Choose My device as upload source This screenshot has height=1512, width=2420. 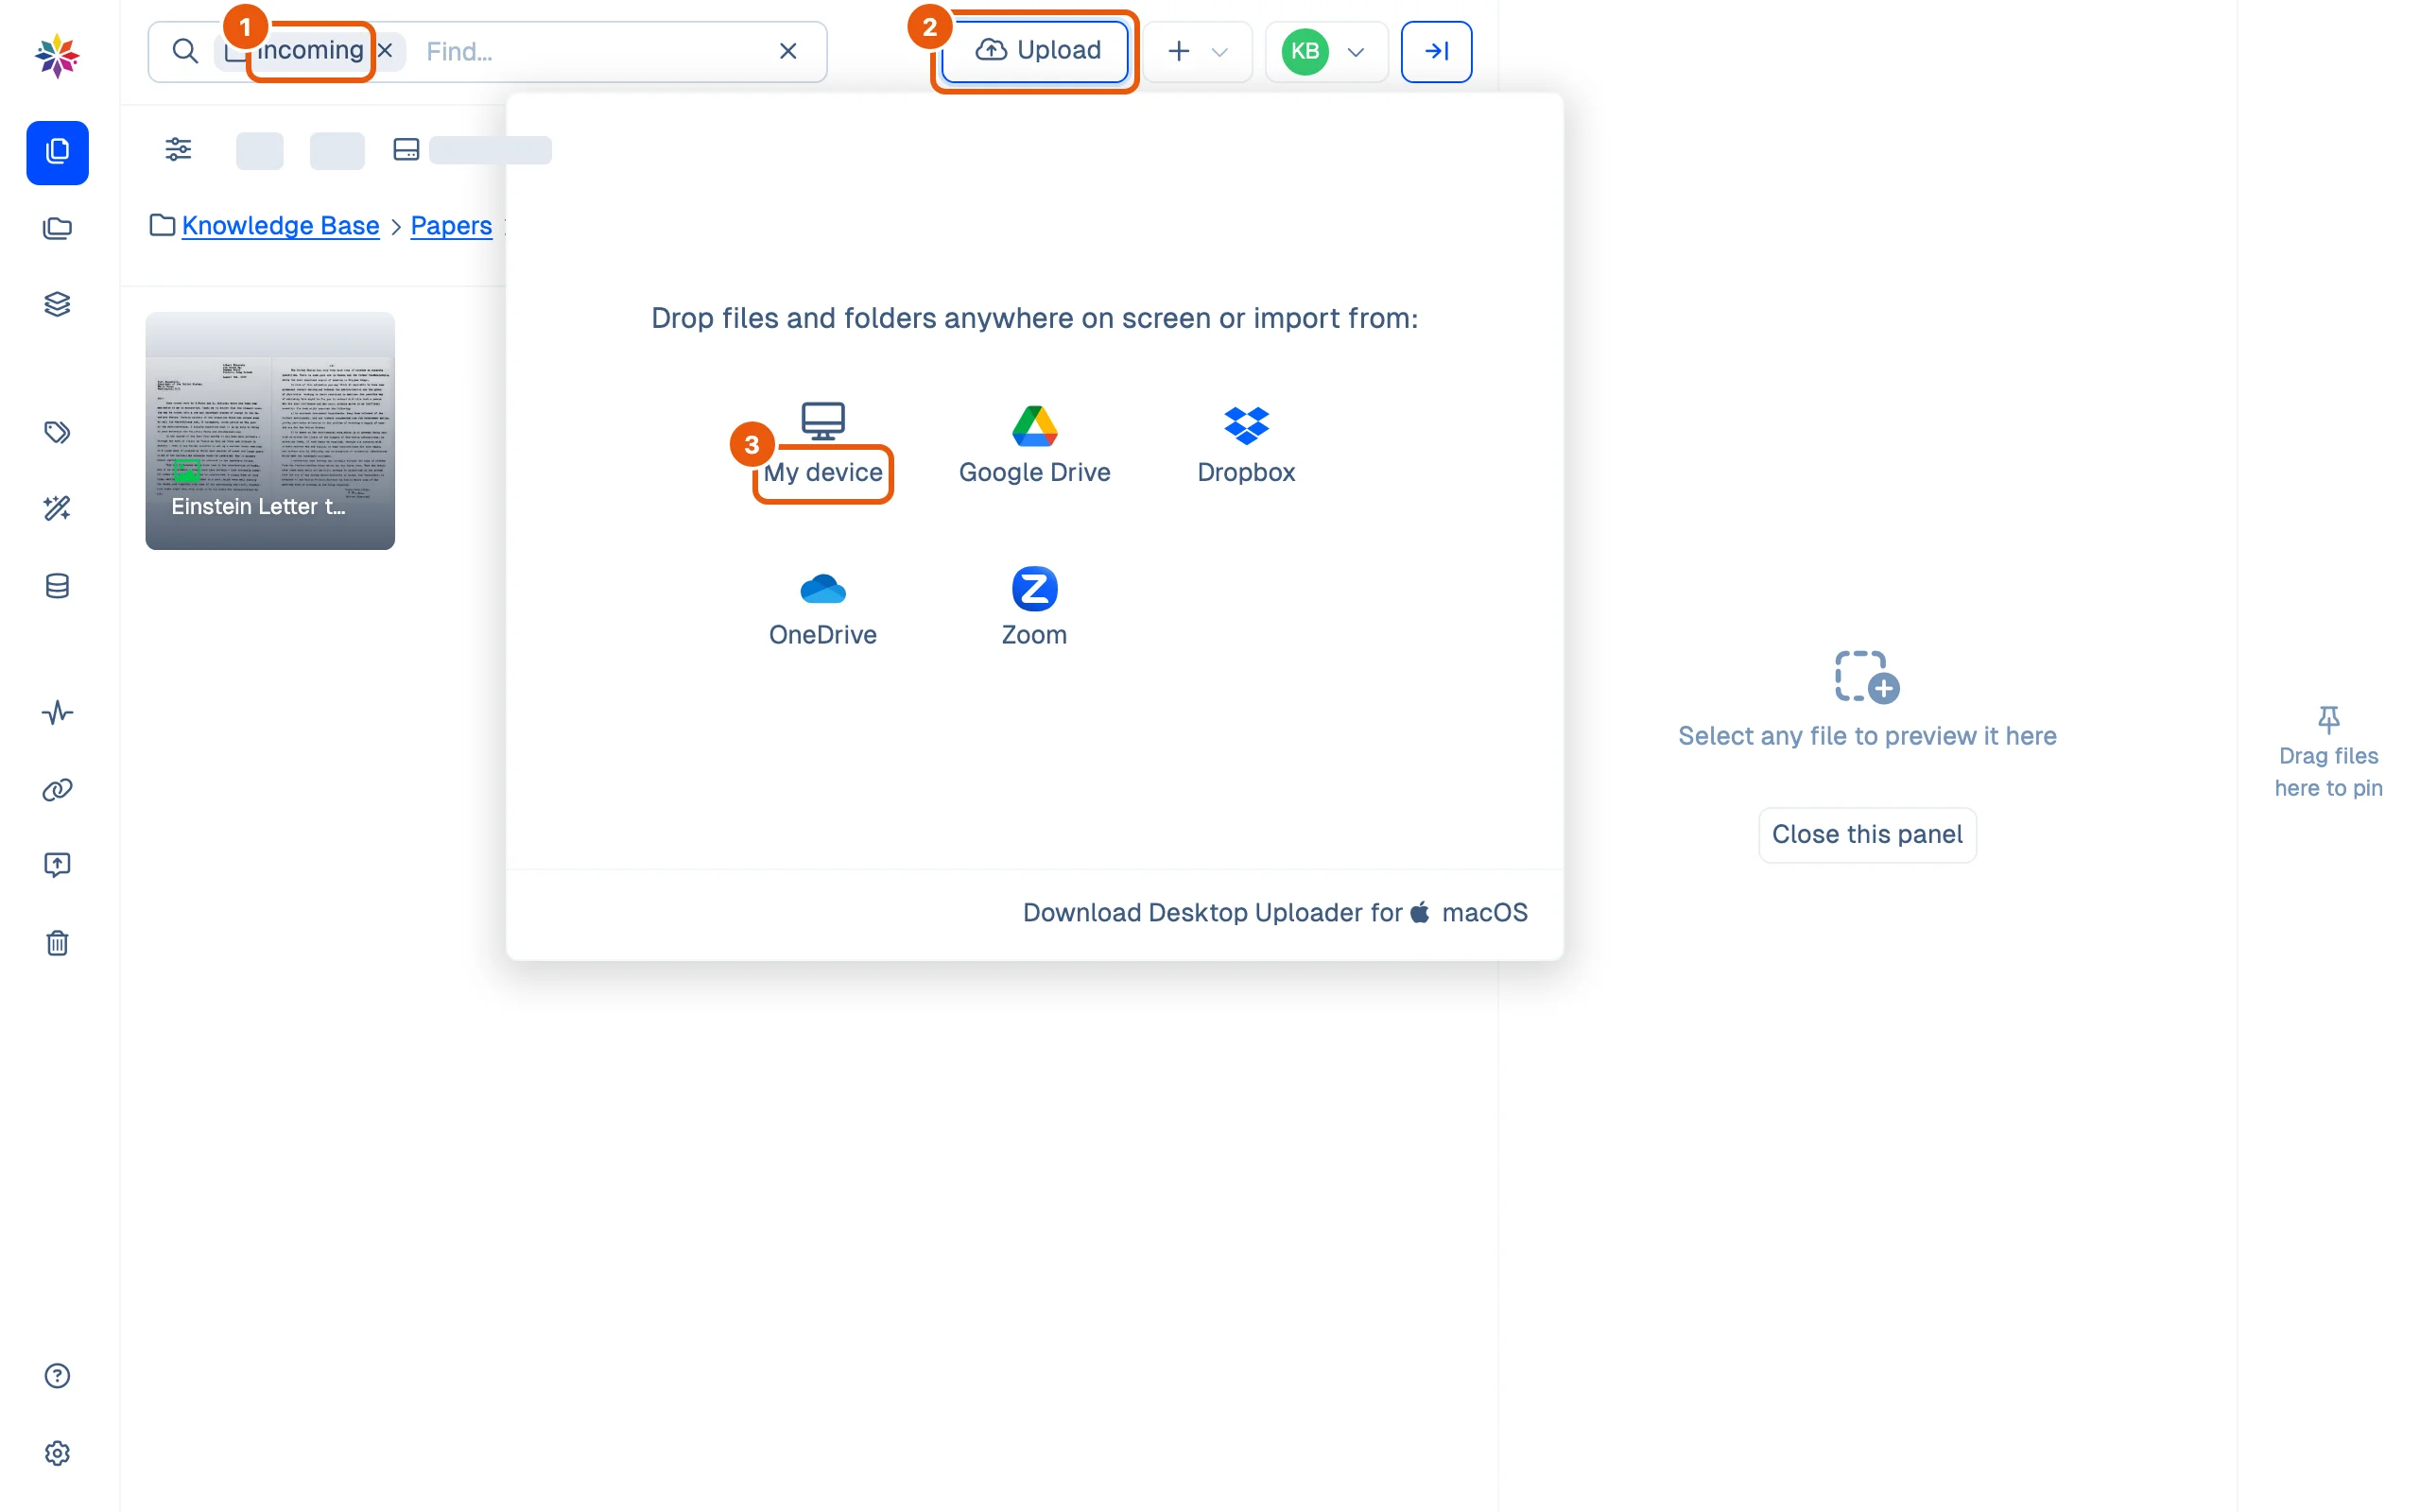coord(822,446)
